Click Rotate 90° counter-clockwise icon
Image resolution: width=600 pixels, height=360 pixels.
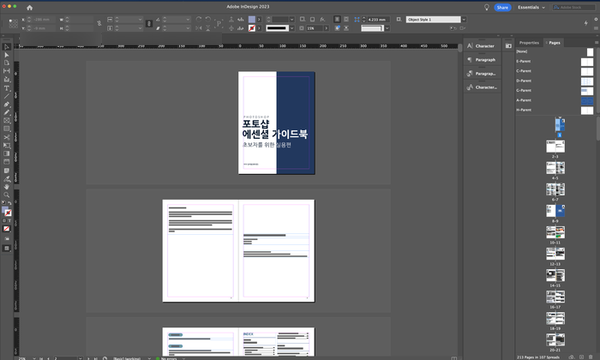[x=208, y=19]
